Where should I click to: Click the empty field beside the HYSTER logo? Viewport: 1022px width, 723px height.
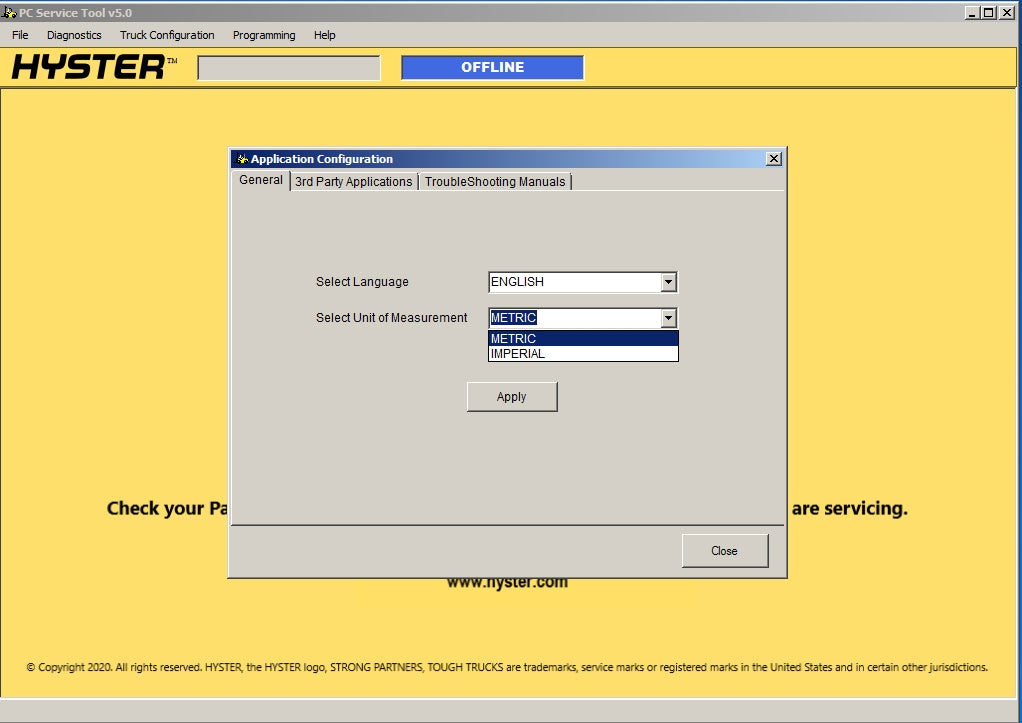coord(289,68)
